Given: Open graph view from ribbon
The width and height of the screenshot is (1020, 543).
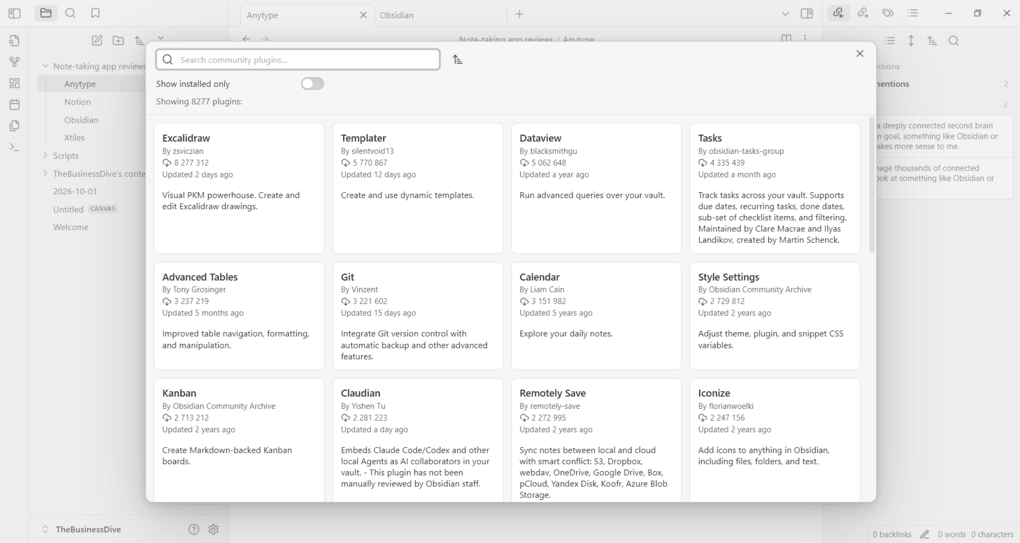Looking at the screenshot, I should pyautogui.click(x=14, y=62).
